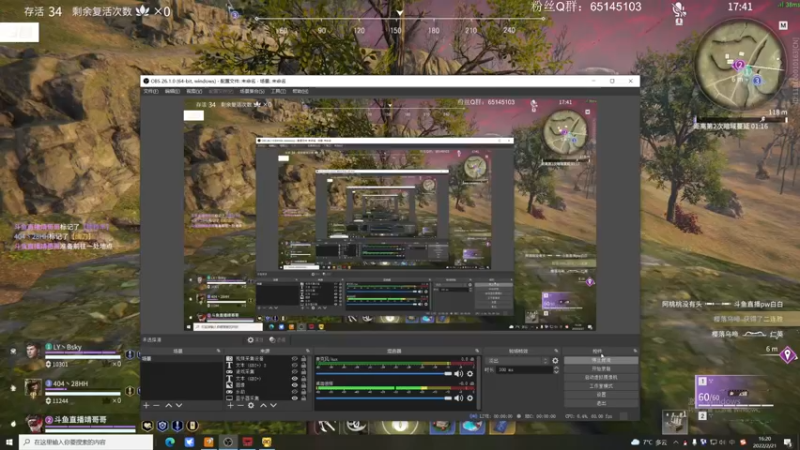Undock the Audio Mixer panel using header icon
Viewport: 800px width, 450px height.
[x=477, y=351]
